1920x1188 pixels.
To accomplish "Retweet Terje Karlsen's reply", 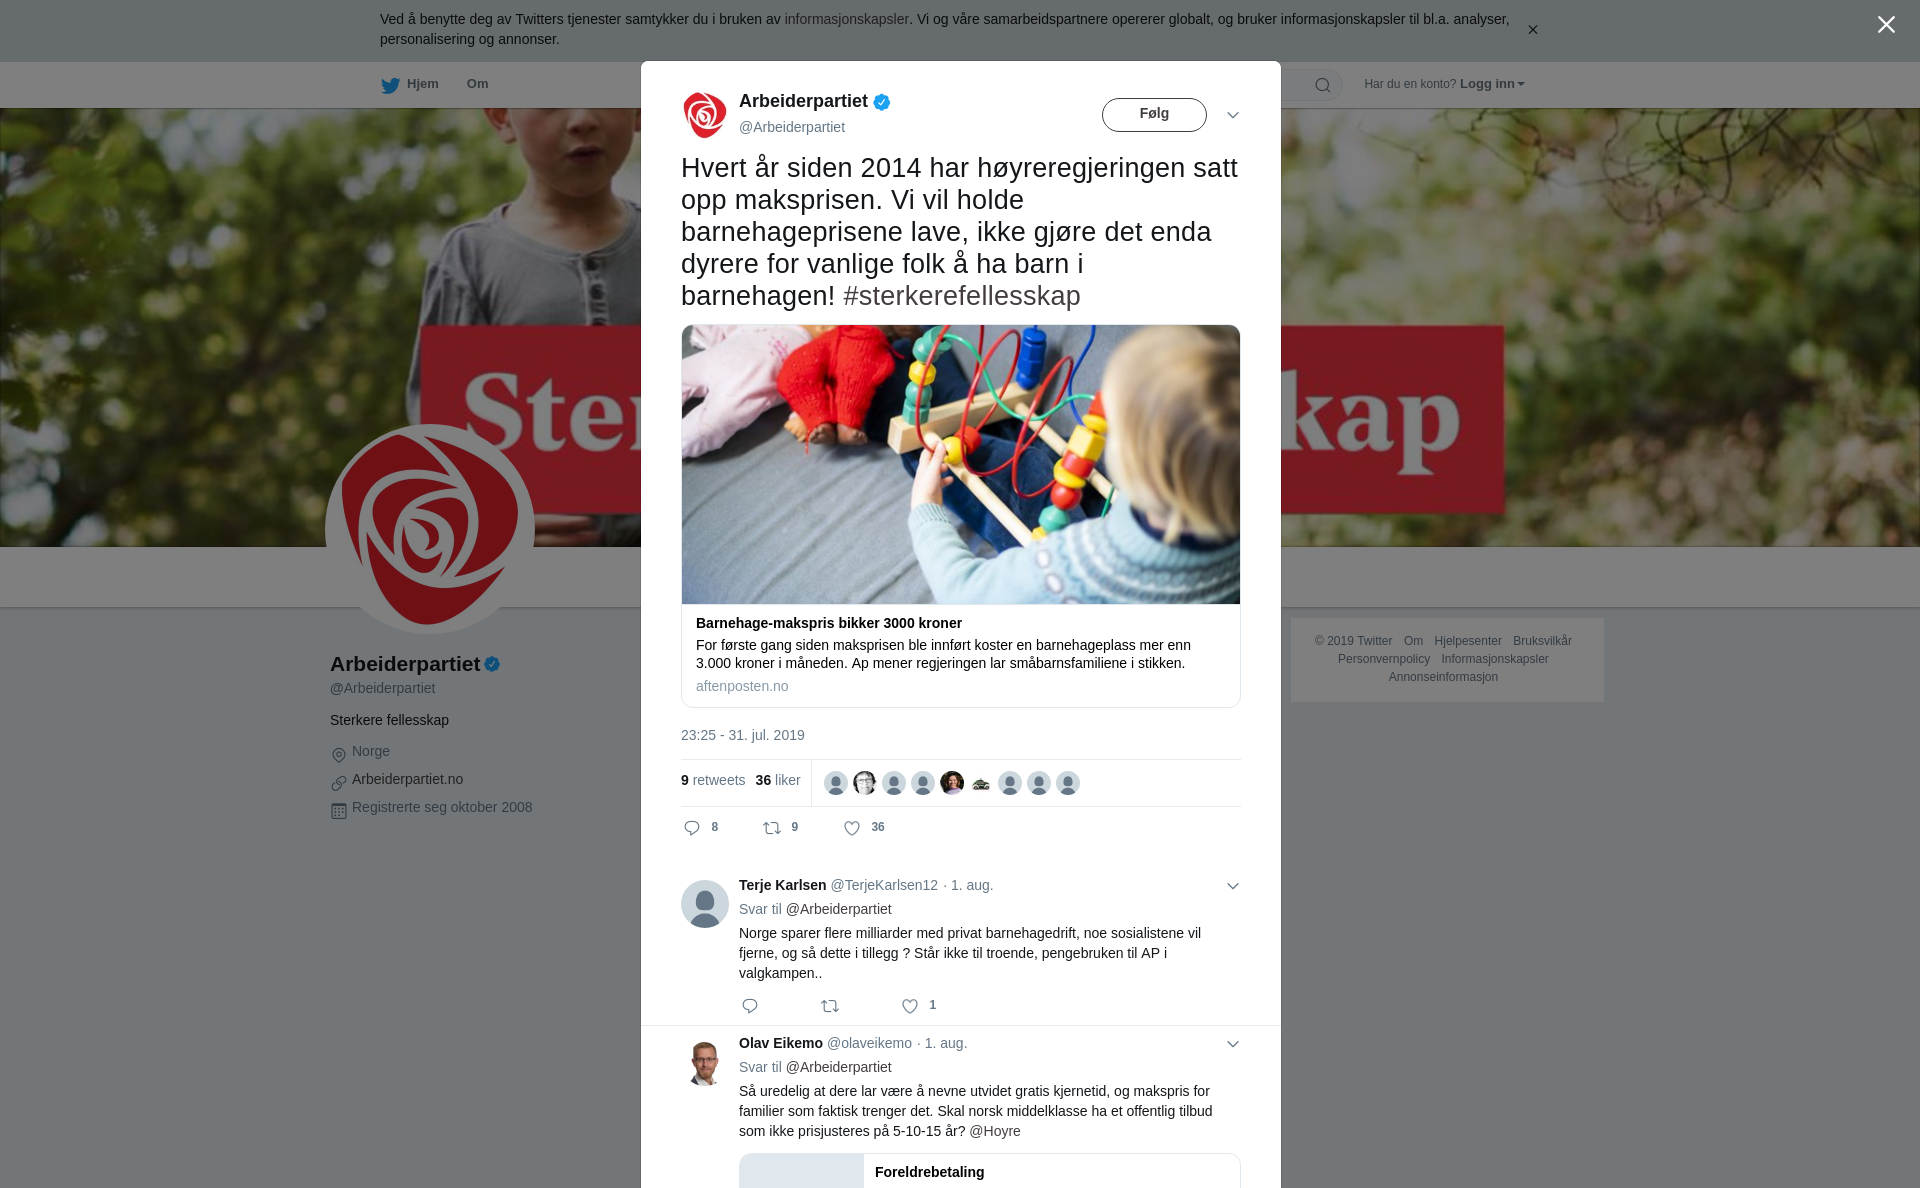I will coord(830,1006).
